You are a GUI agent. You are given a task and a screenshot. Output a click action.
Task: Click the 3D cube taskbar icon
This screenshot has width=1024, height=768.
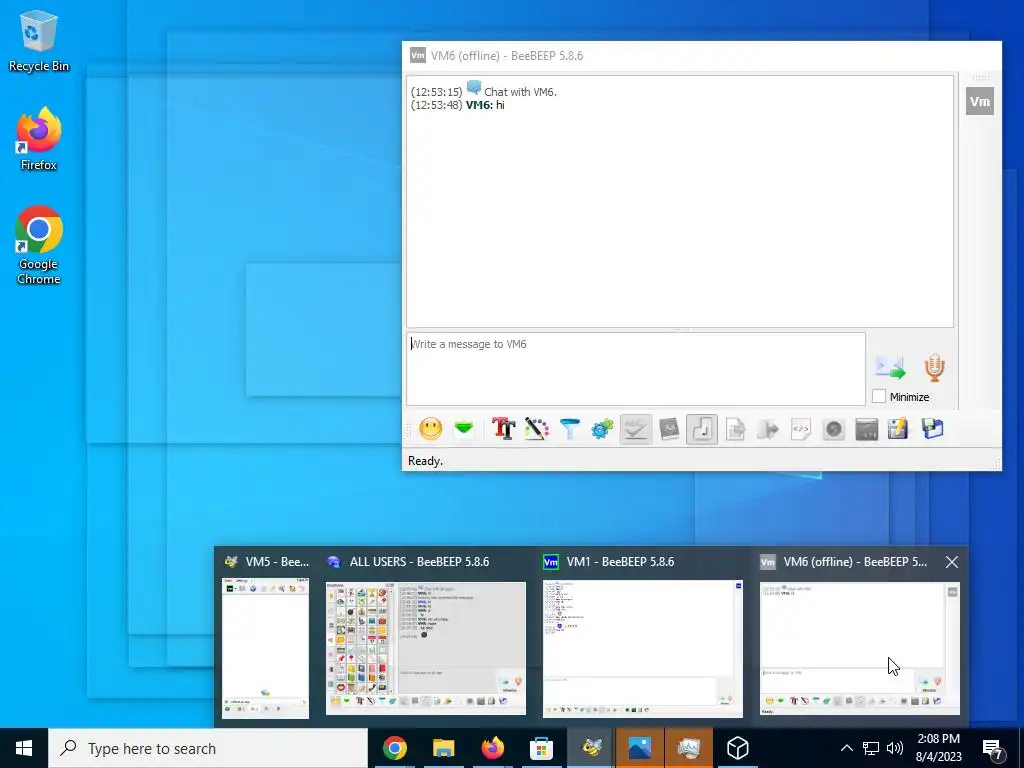coord(738,748)
